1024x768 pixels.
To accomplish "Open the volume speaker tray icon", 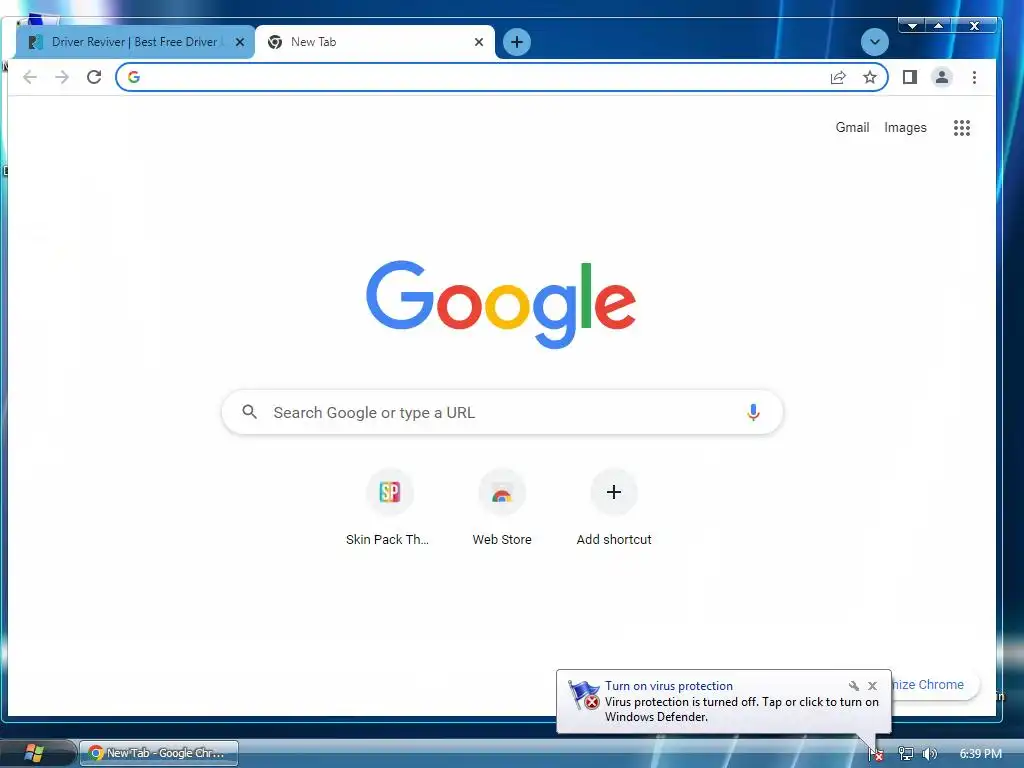I will (929, 754).
